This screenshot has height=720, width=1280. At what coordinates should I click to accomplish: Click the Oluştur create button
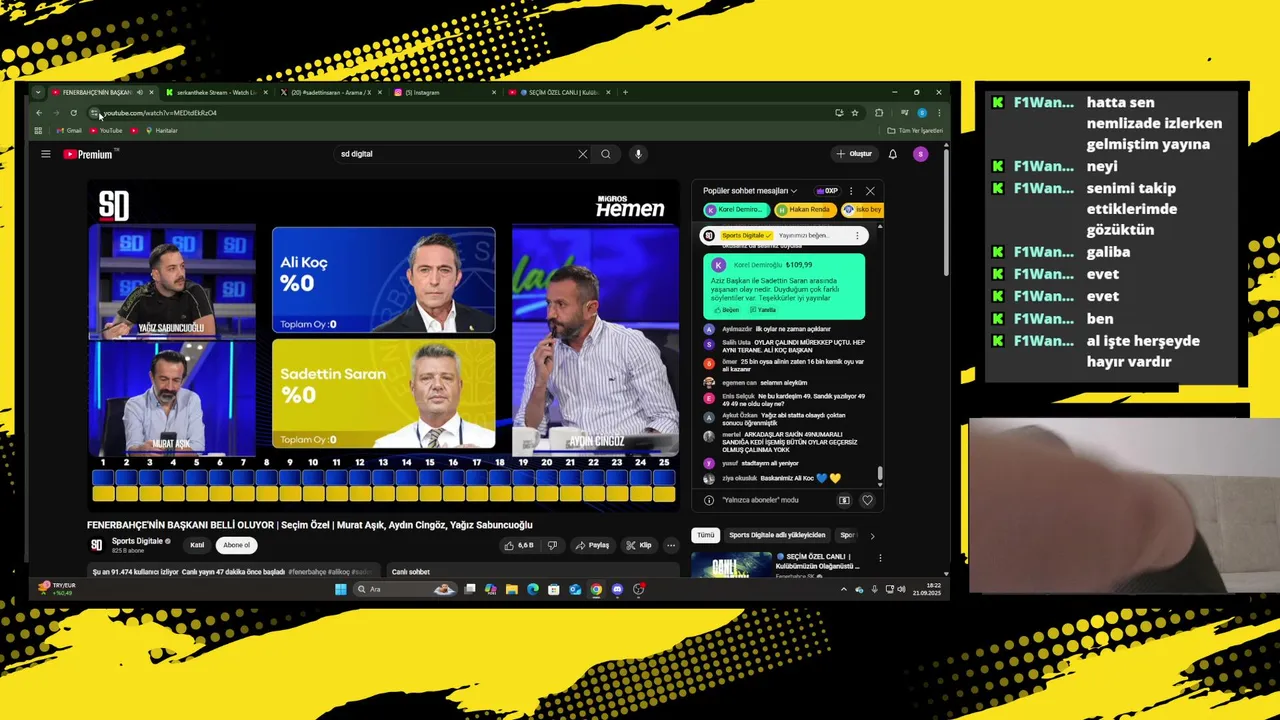click(854, 154)
